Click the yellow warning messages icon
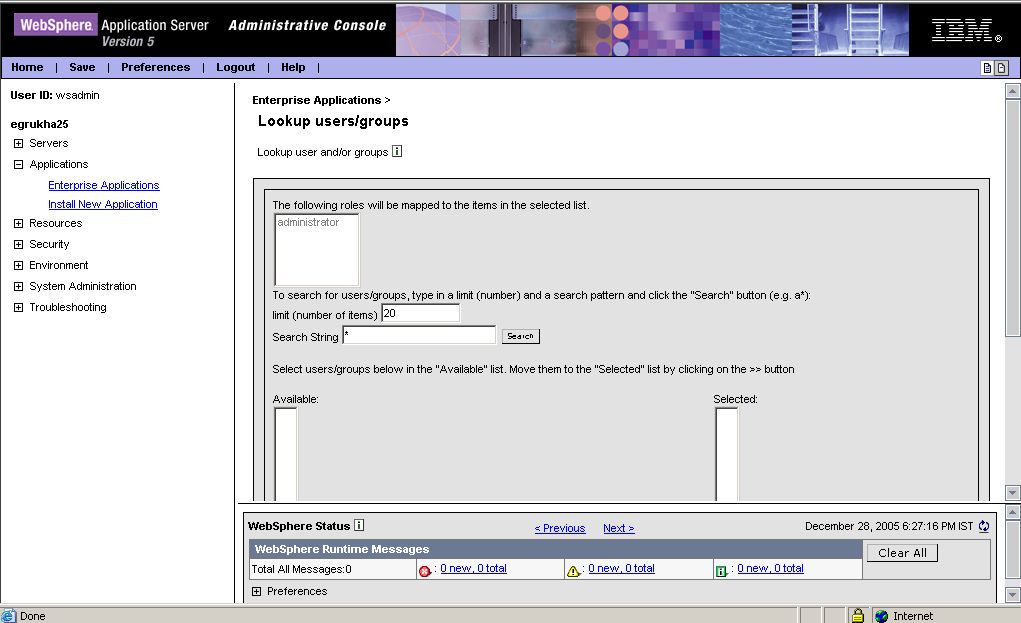The width and height of the screenshot is (1021, 623). click(x=573, y=571)
